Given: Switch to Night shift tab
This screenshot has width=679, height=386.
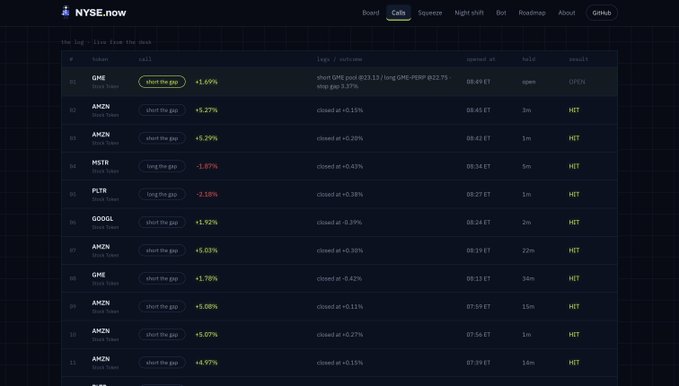Looking at the screenshot, I should tap(469, 13).
